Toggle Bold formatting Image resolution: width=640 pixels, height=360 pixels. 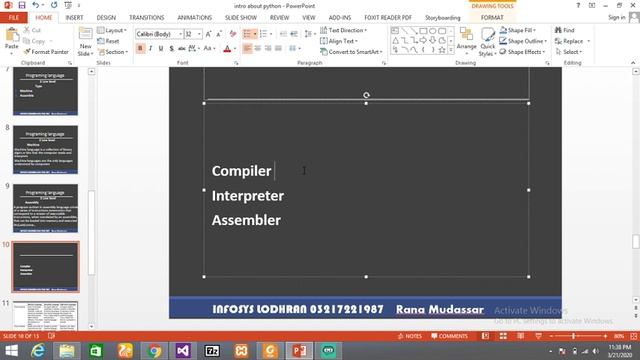140,49
